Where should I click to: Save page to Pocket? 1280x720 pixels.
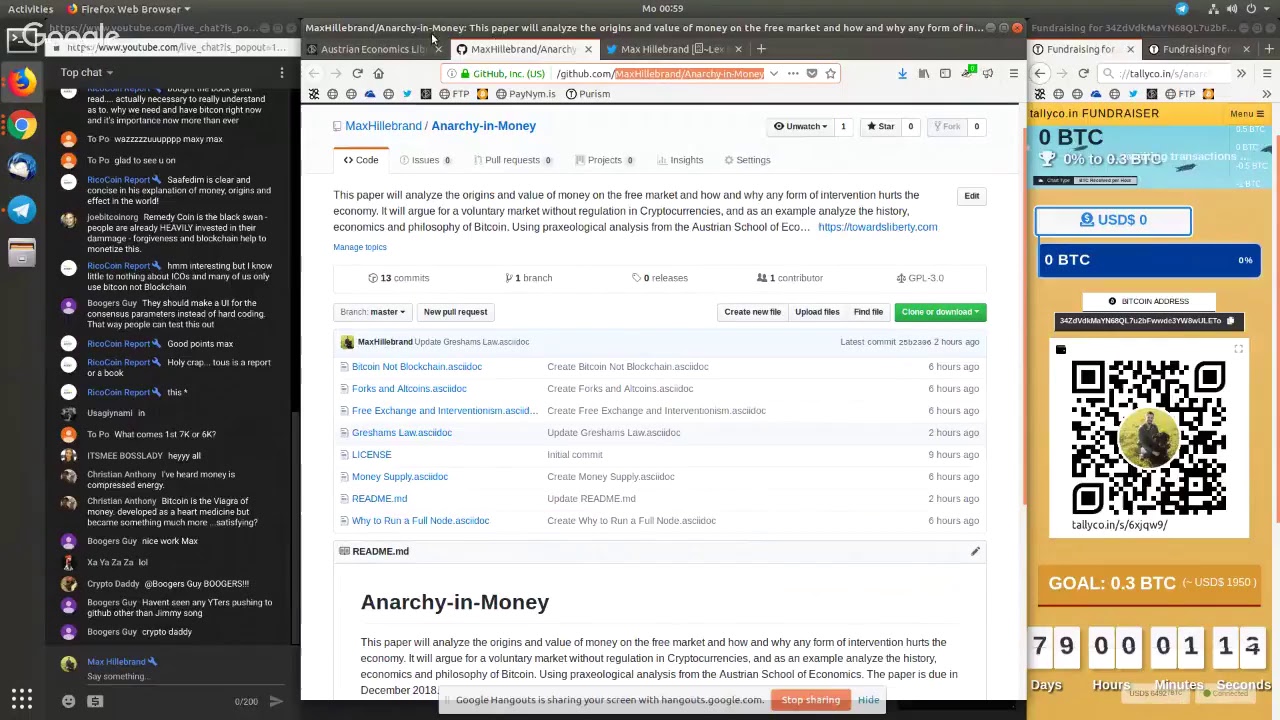(x=812, y=73)
